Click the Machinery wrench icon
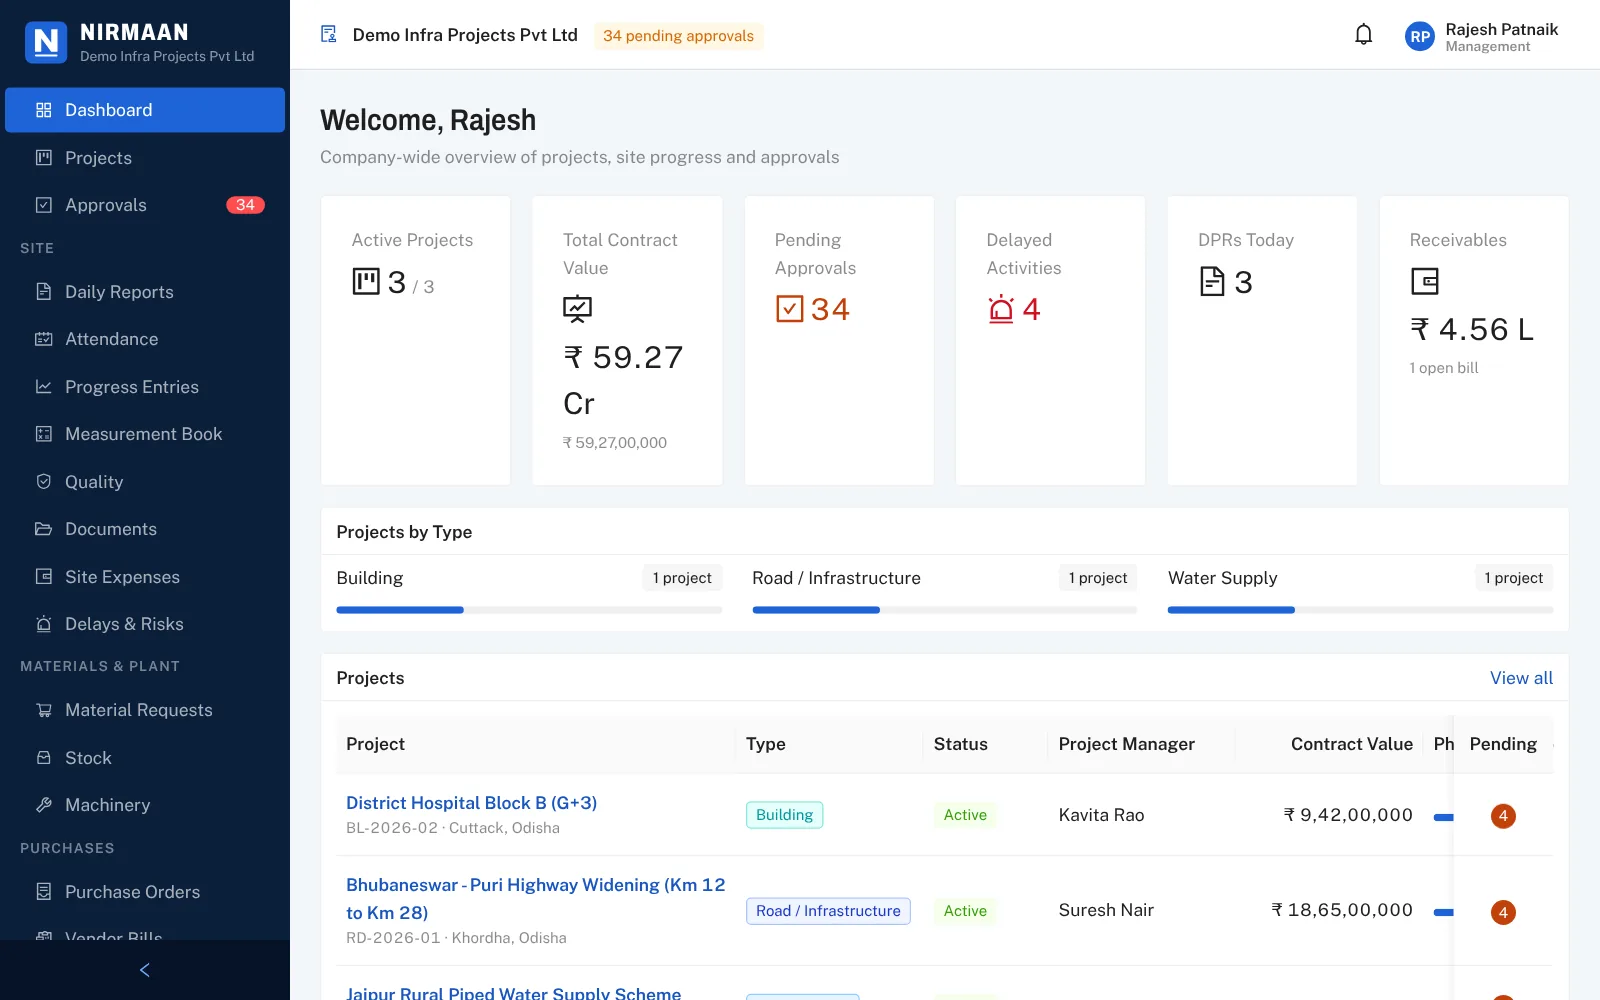This screenshot has height=1000, width=1600. (x=44, y=805)
